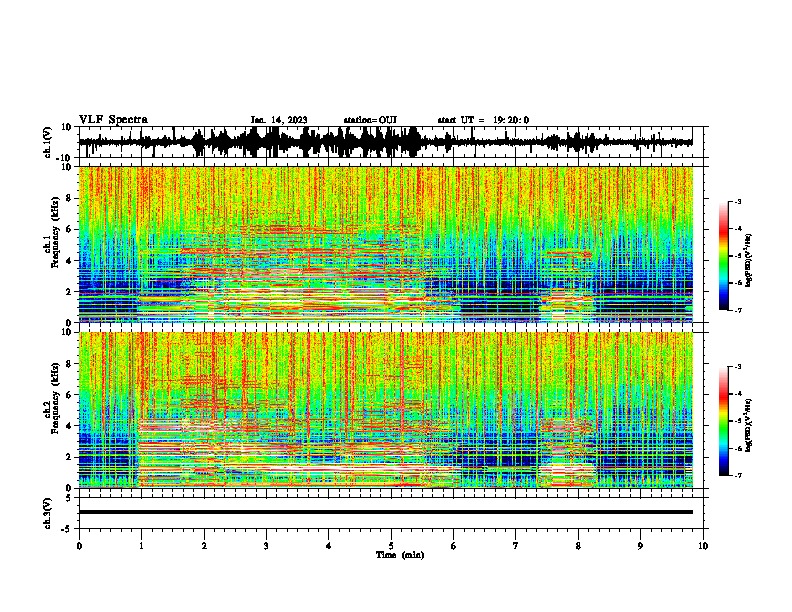792x612 pixels.
Task: Click the "-7" value on the ch.2 colorbar
Action: 737,475
